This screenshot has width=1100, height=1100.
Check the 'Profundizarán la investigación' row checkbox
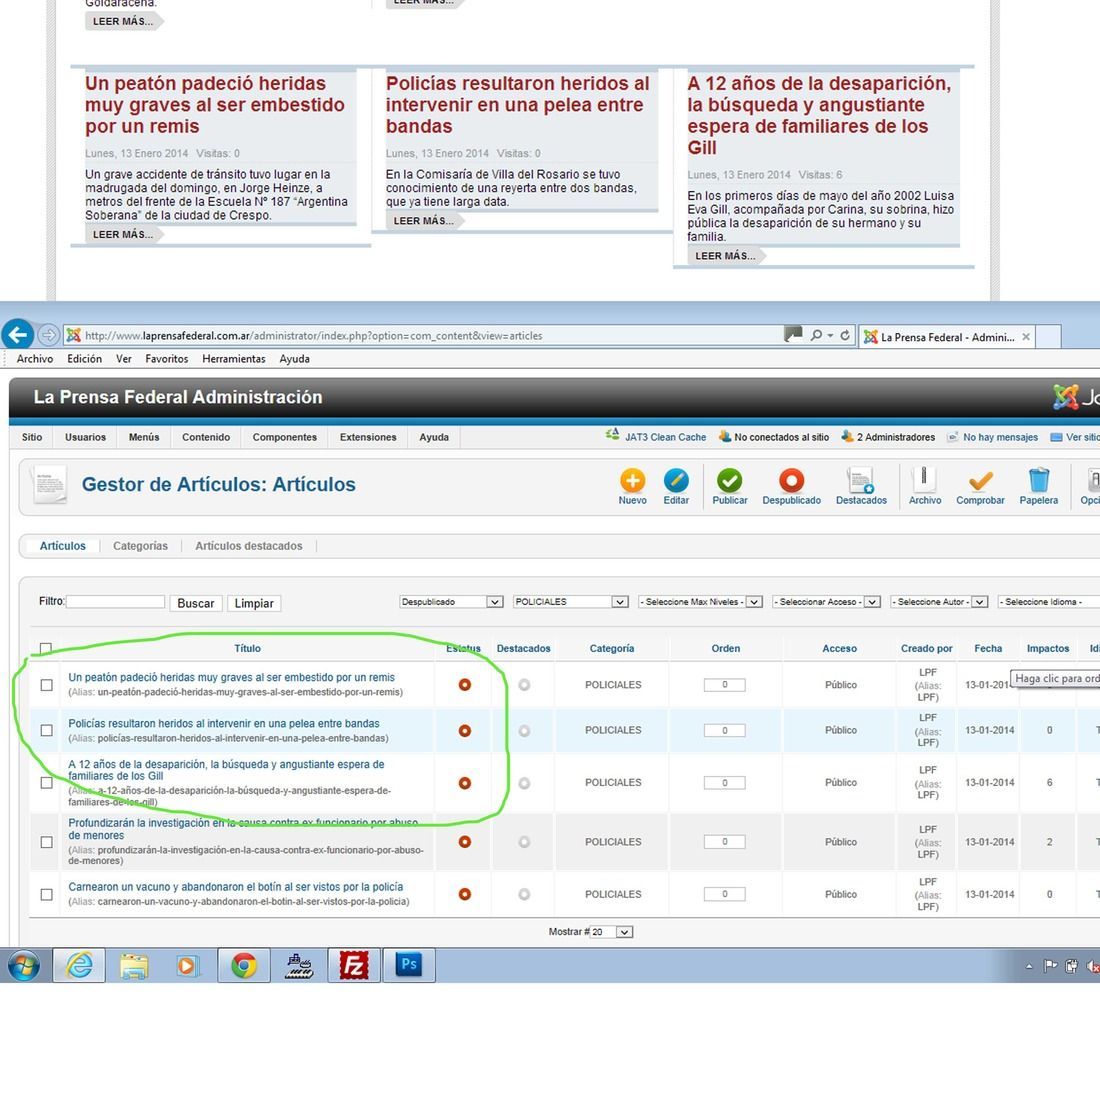point(46,842)
